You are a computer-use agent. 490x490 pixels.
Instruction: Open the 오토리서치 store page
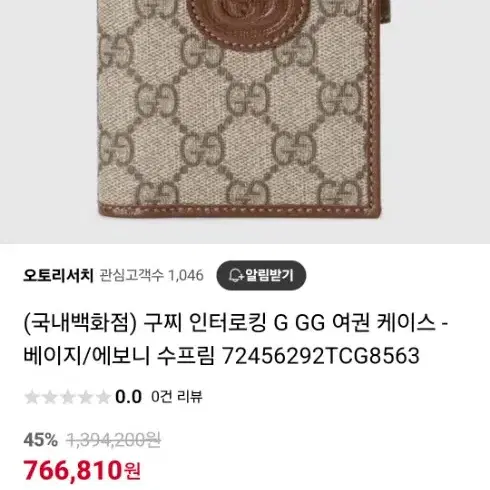point(58,275)
